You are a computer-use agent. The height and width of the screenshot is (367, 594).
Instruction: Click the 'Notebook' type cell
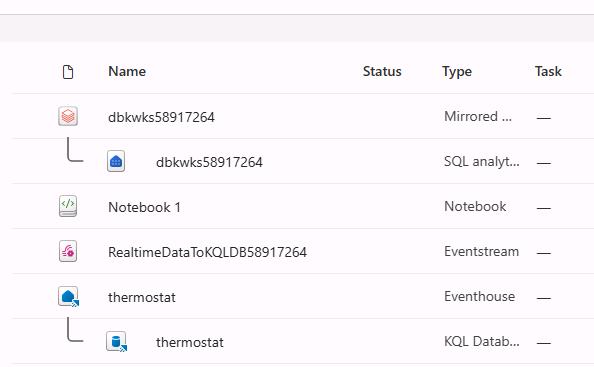475,206
